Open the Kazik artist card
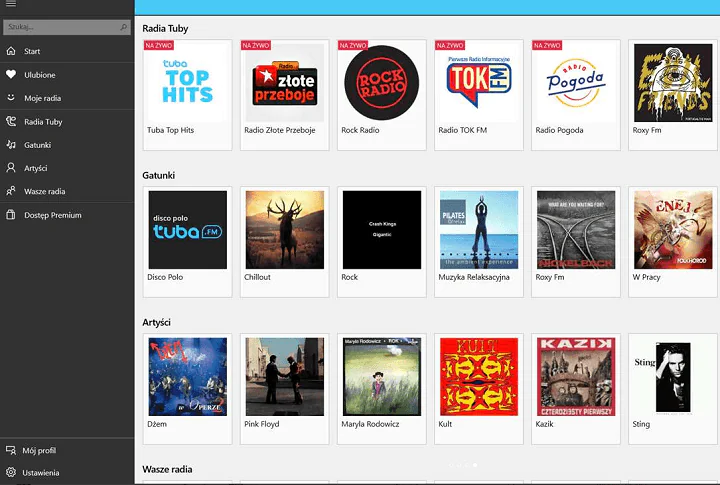This screenshot has width=720, height=485. coord(576,389)
